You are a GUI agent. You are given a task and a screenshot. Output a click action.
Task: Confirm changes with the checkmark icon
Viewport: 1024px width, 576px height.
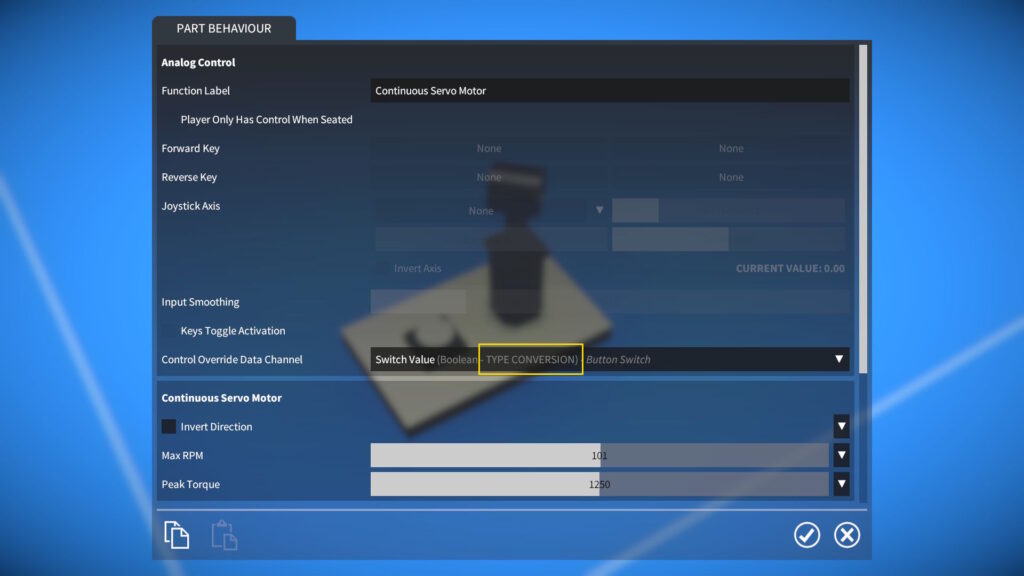807,535
